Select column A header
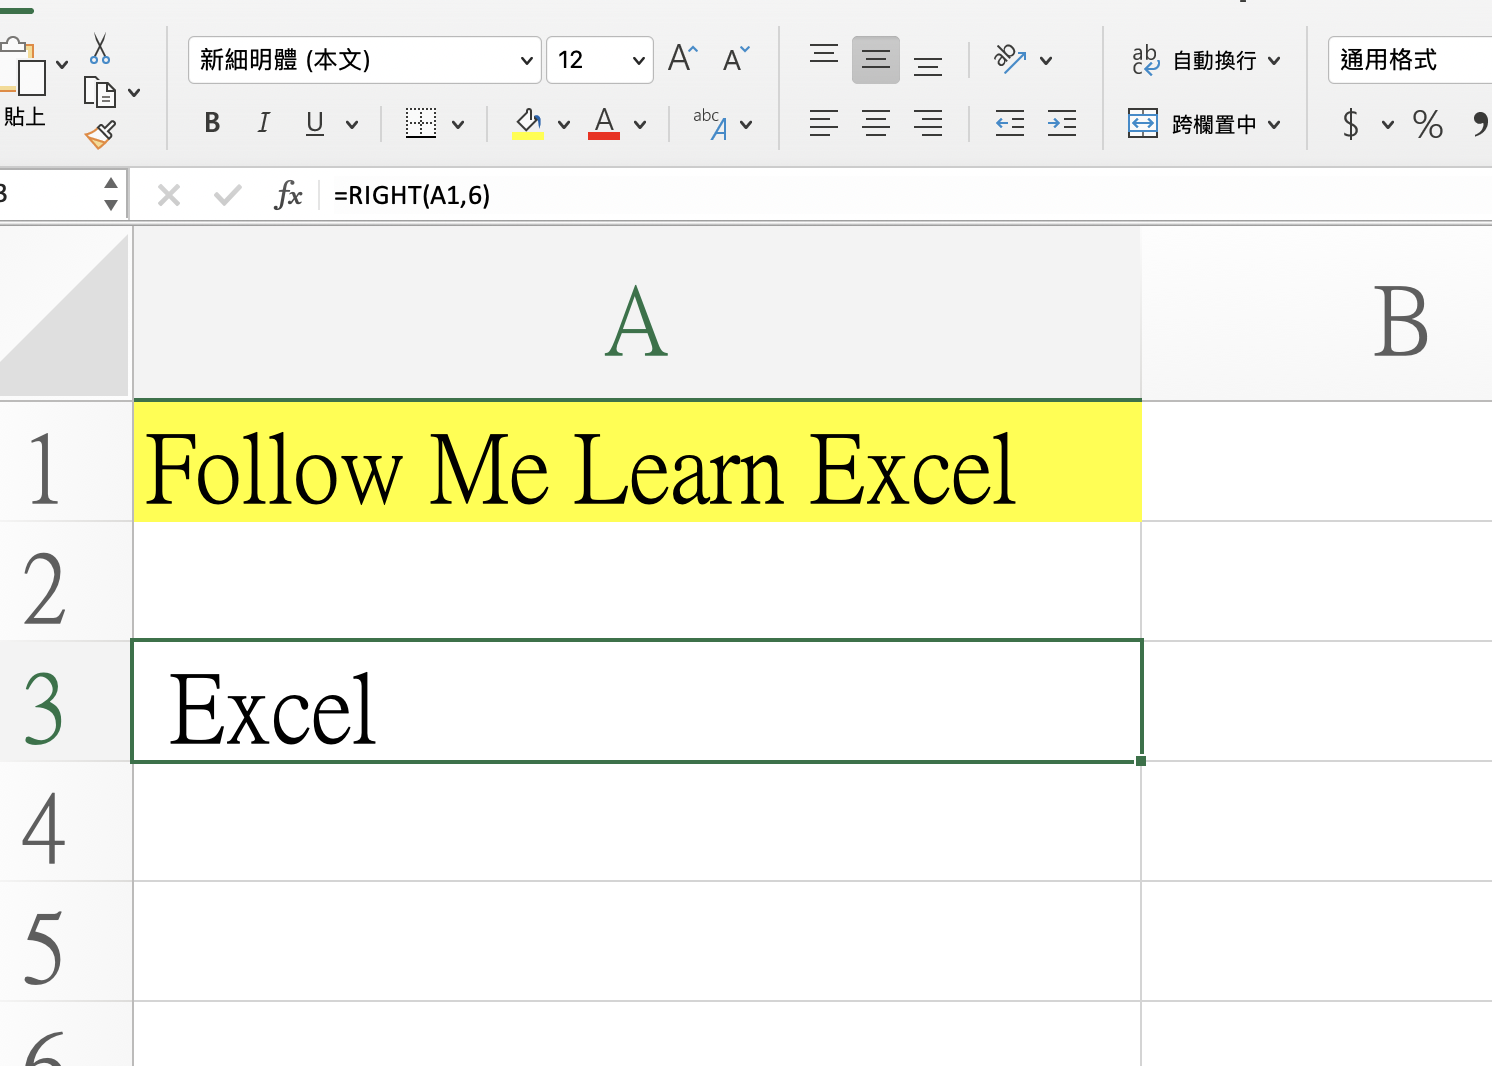 click(637, 315)
